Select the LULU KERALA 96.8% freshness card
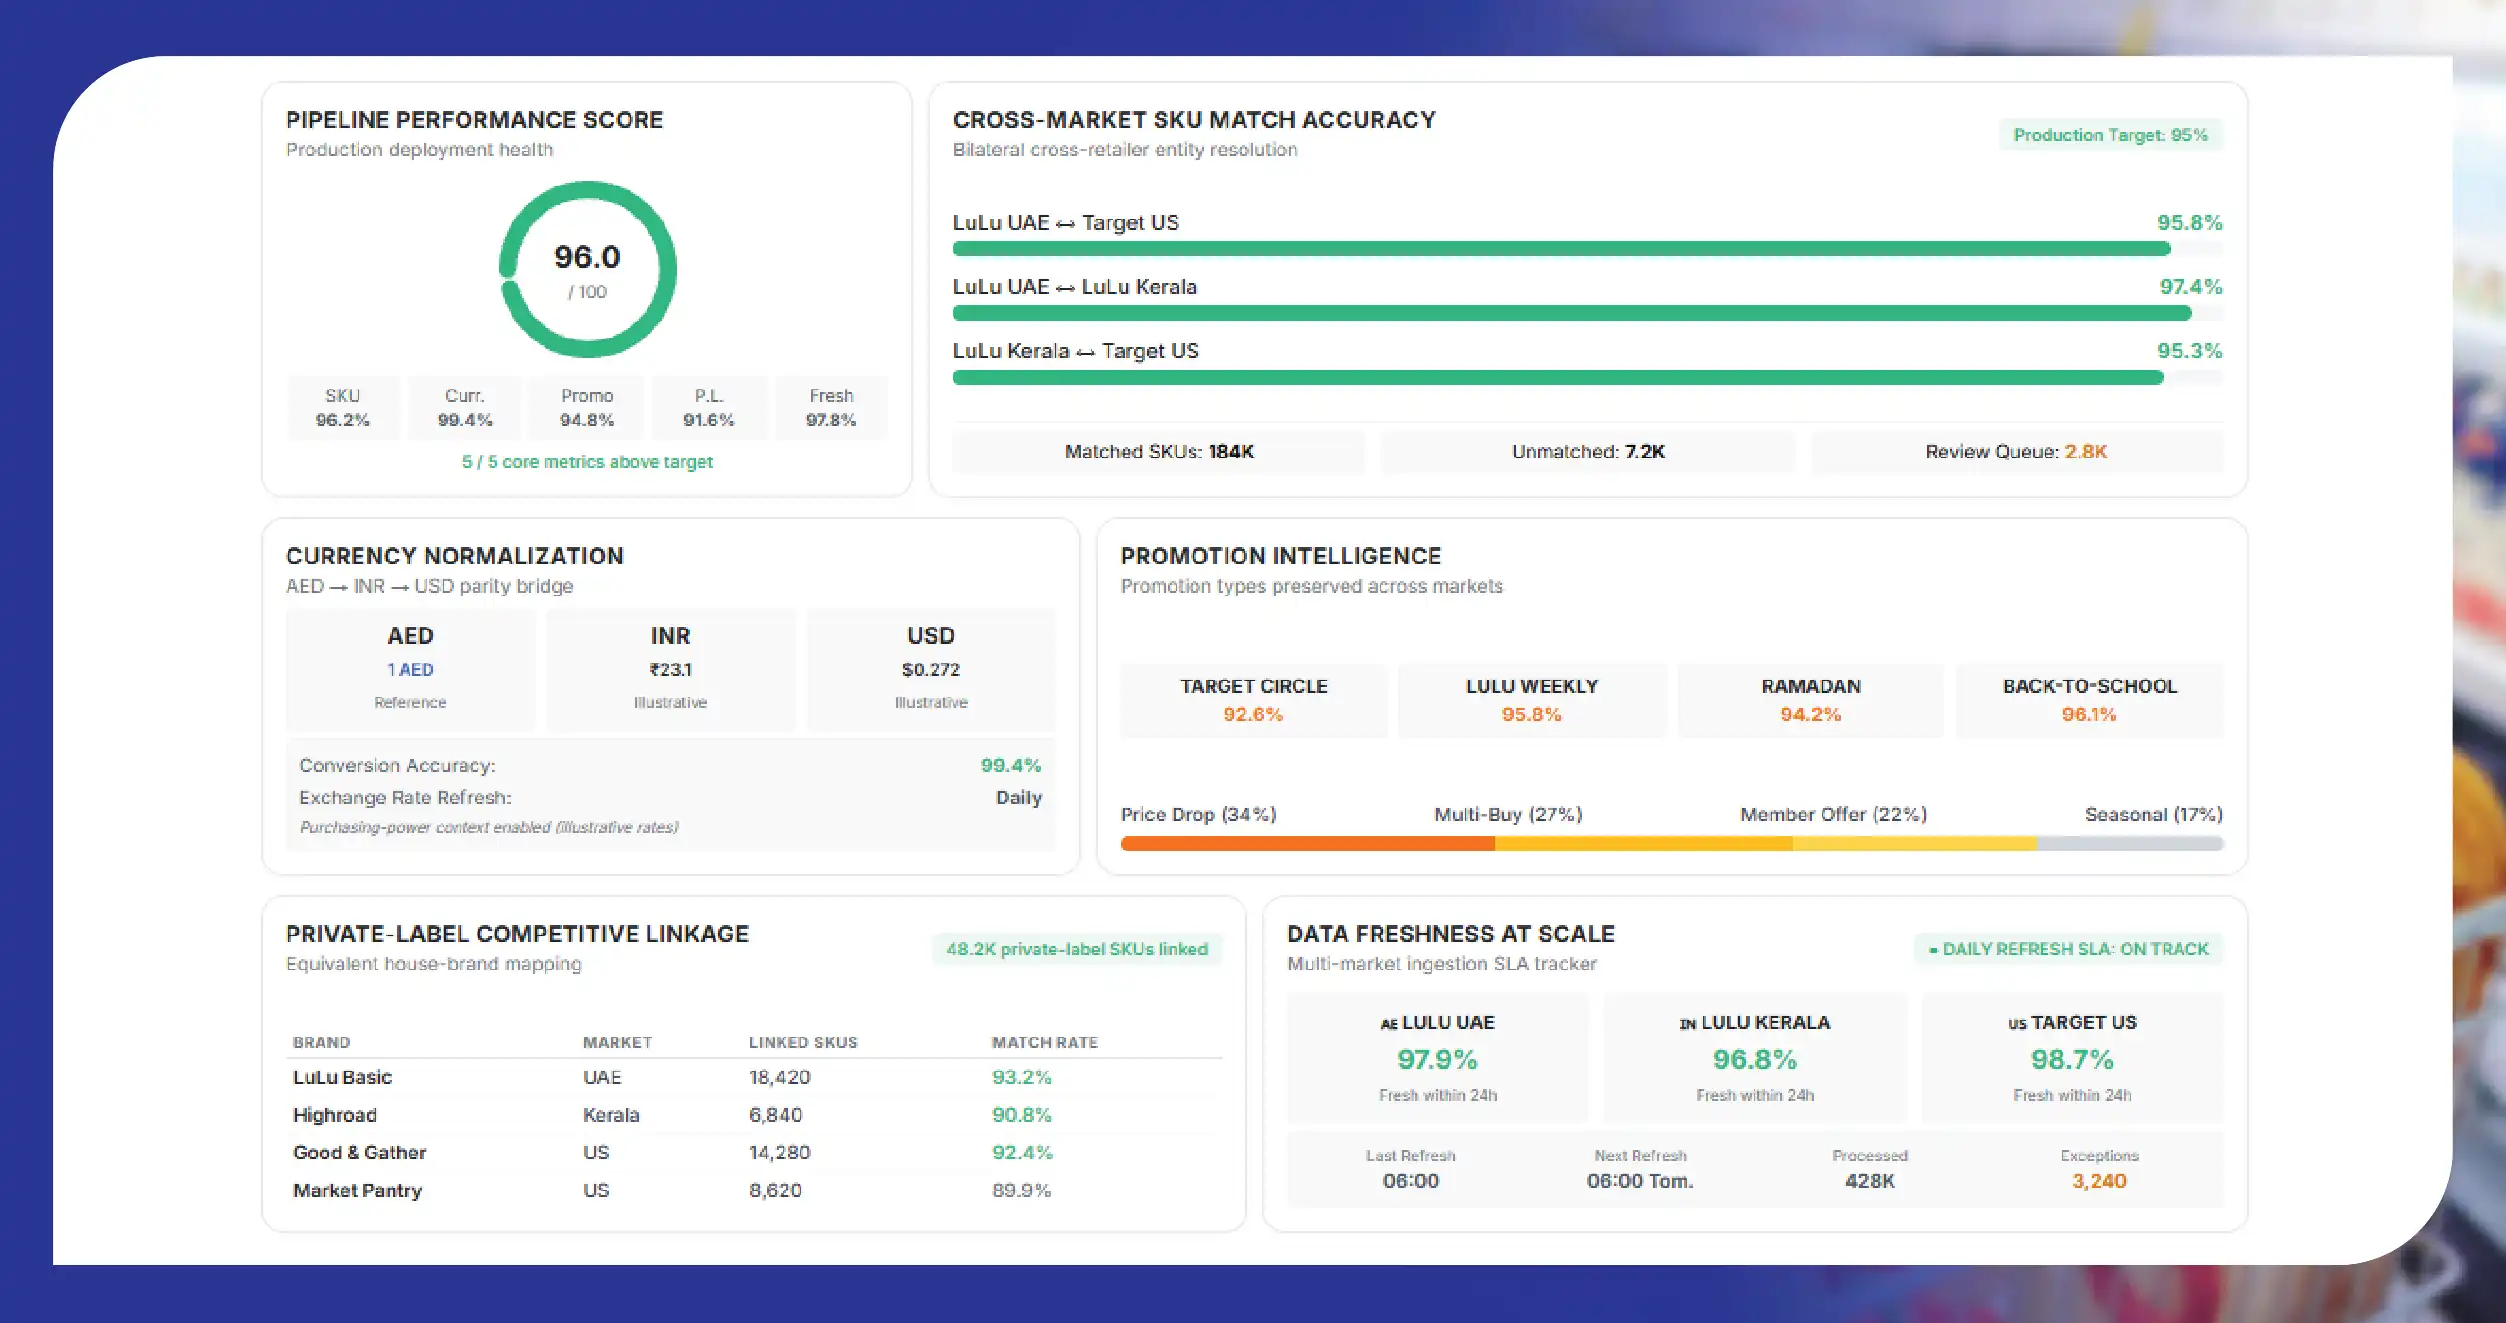The width and height of the screenshot is (2506, 1323). click(1755, 1058)
